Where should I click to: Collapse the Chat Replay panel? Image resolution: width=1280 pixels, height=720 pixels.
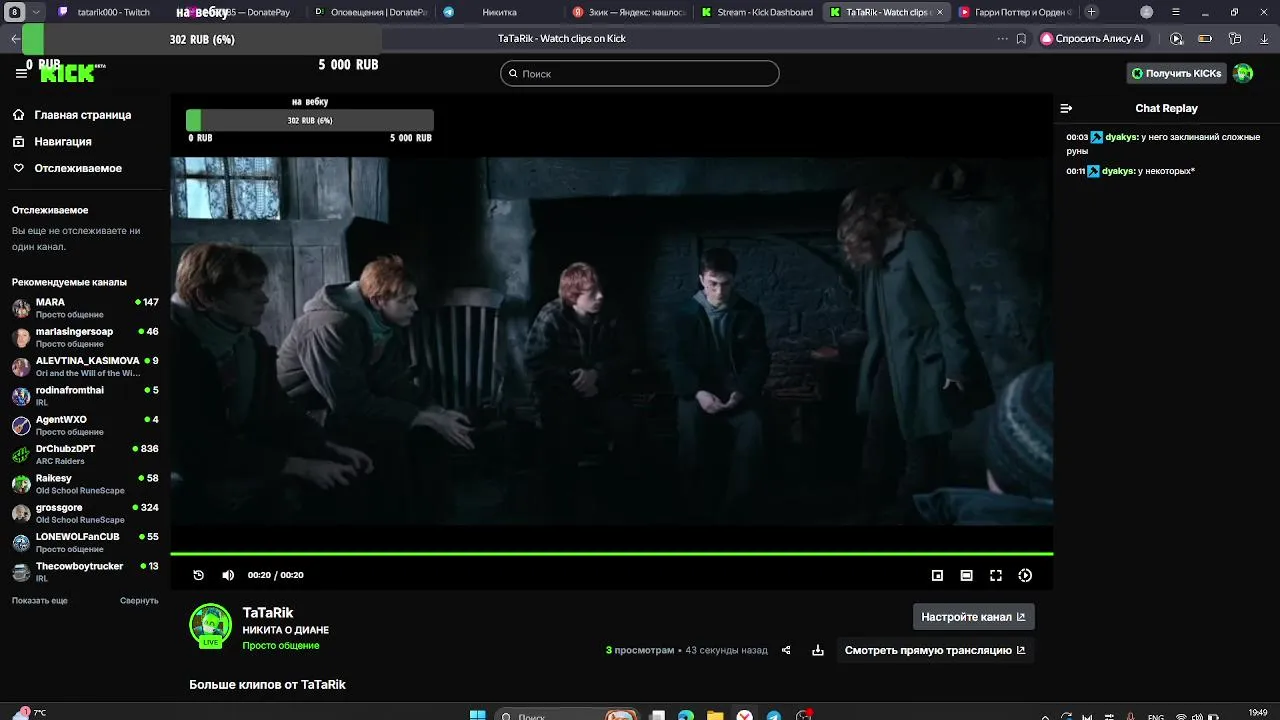(1066, 108)
